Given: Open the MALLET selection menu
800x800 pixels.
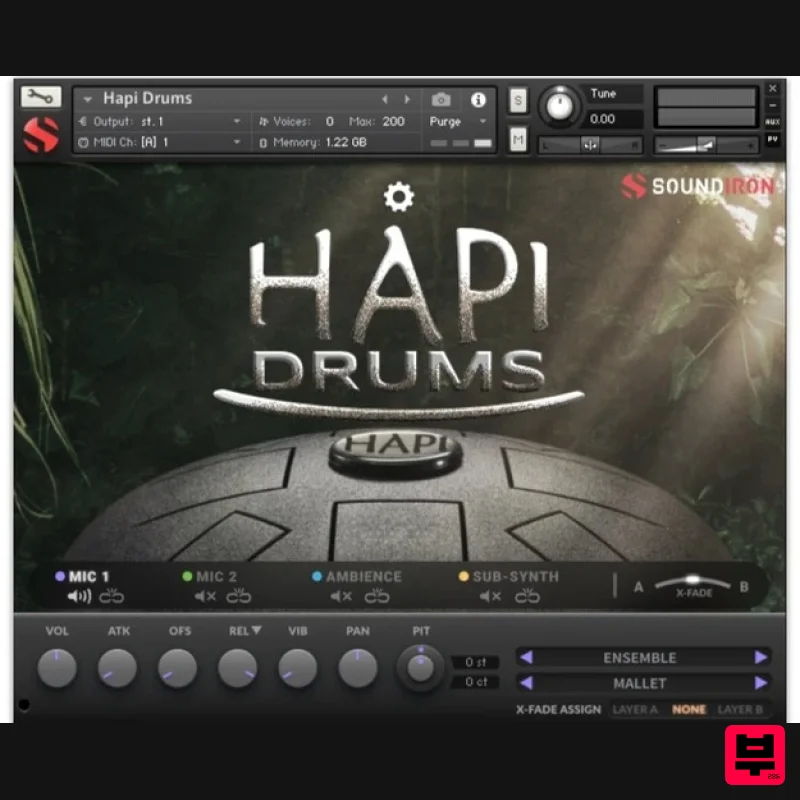Looking at the screenshot, I should coord(640,683).
